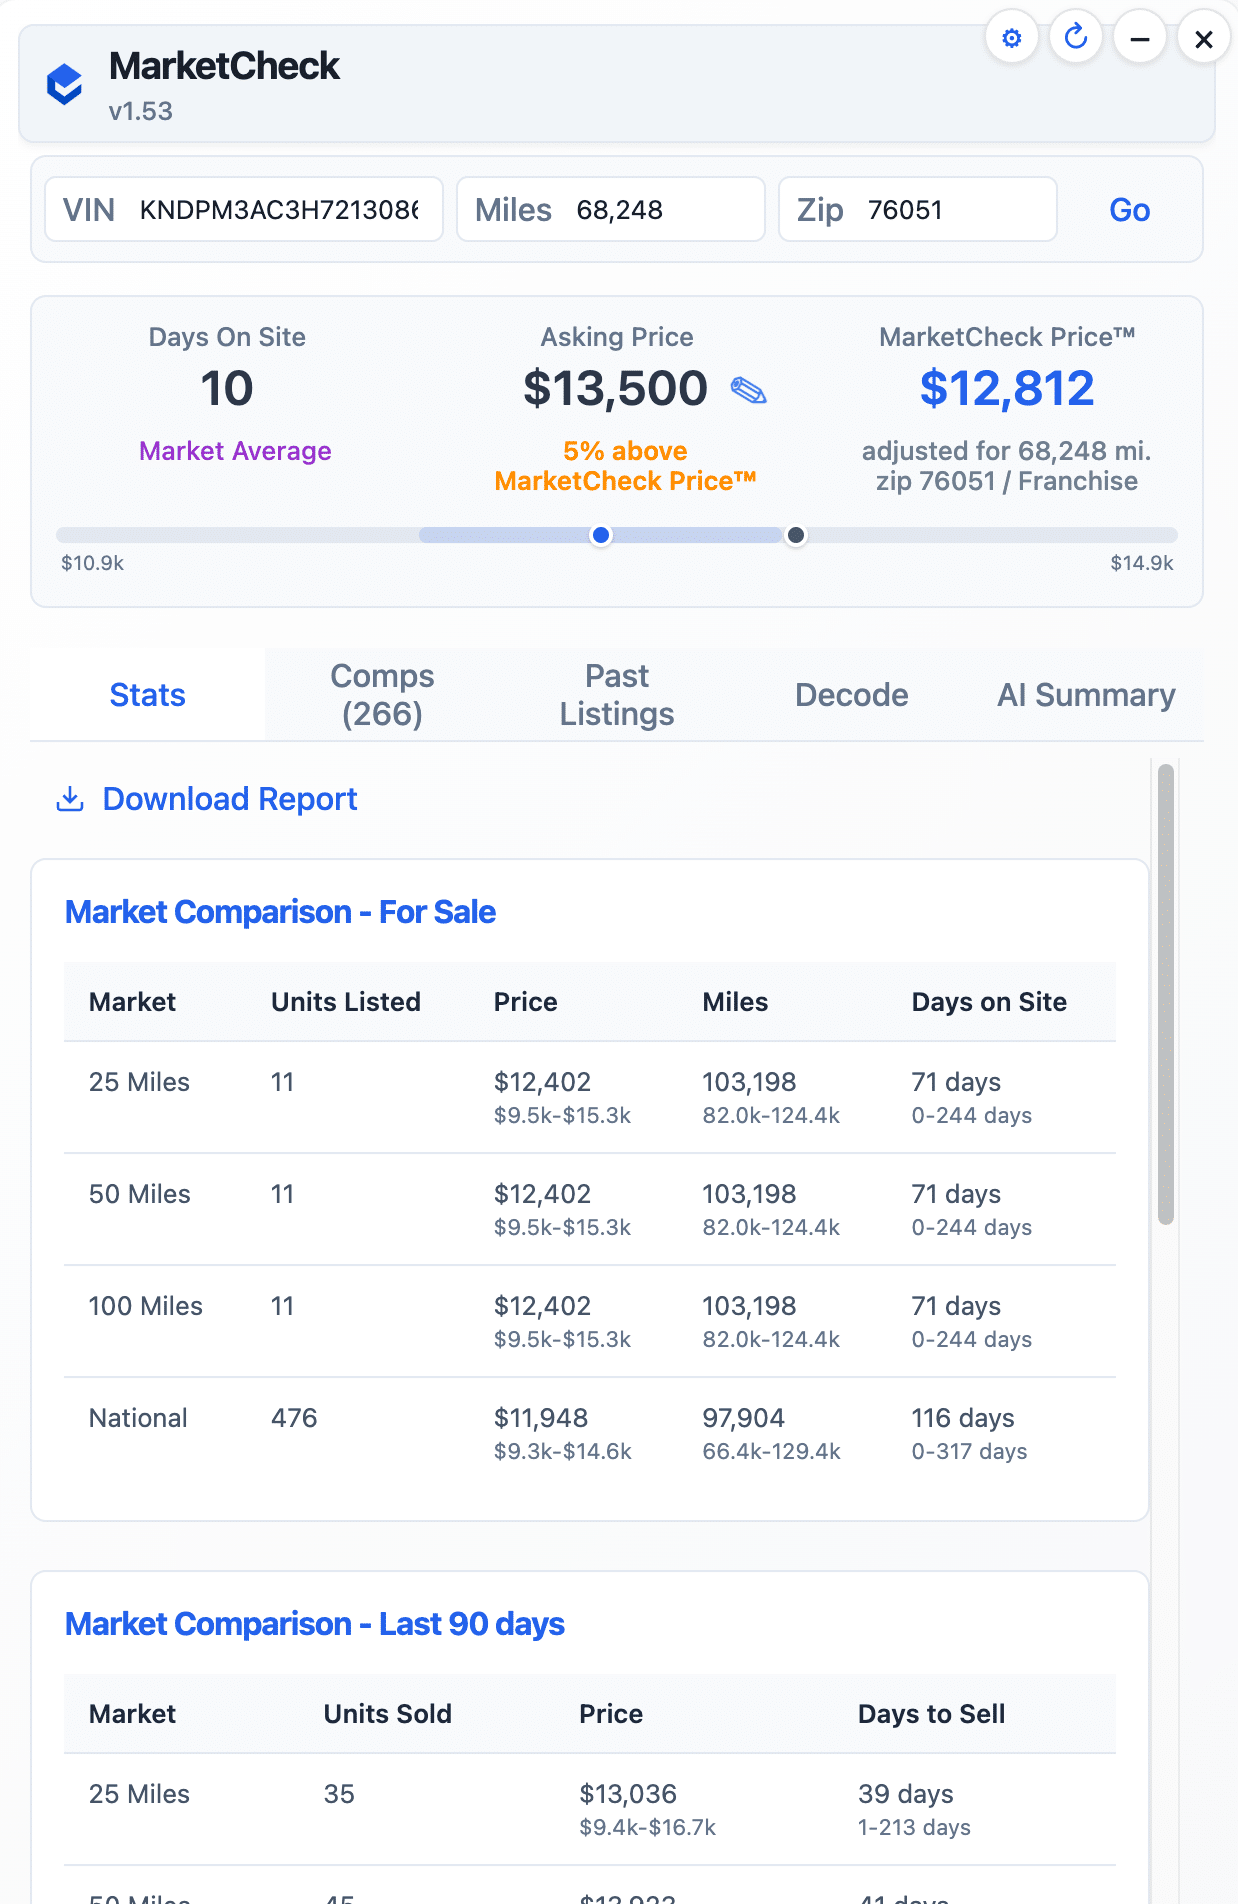Click the 116 days National value

pyautogui.click(x=963, y=1418)
